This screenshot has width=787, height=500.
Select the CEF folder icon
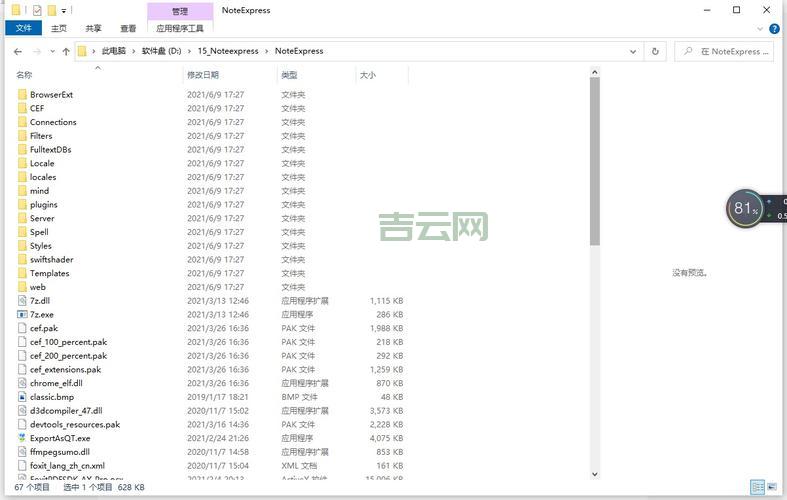click(22, 108)
